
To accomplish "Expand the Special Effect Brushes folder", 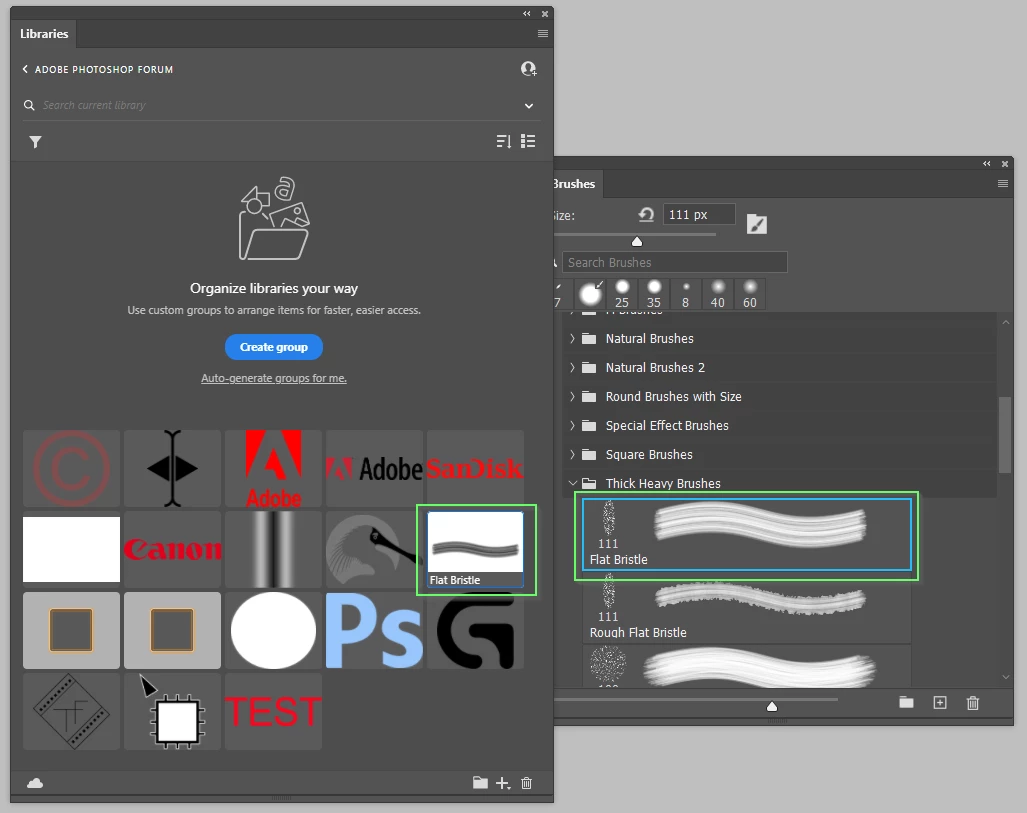I will click(572, 425).
